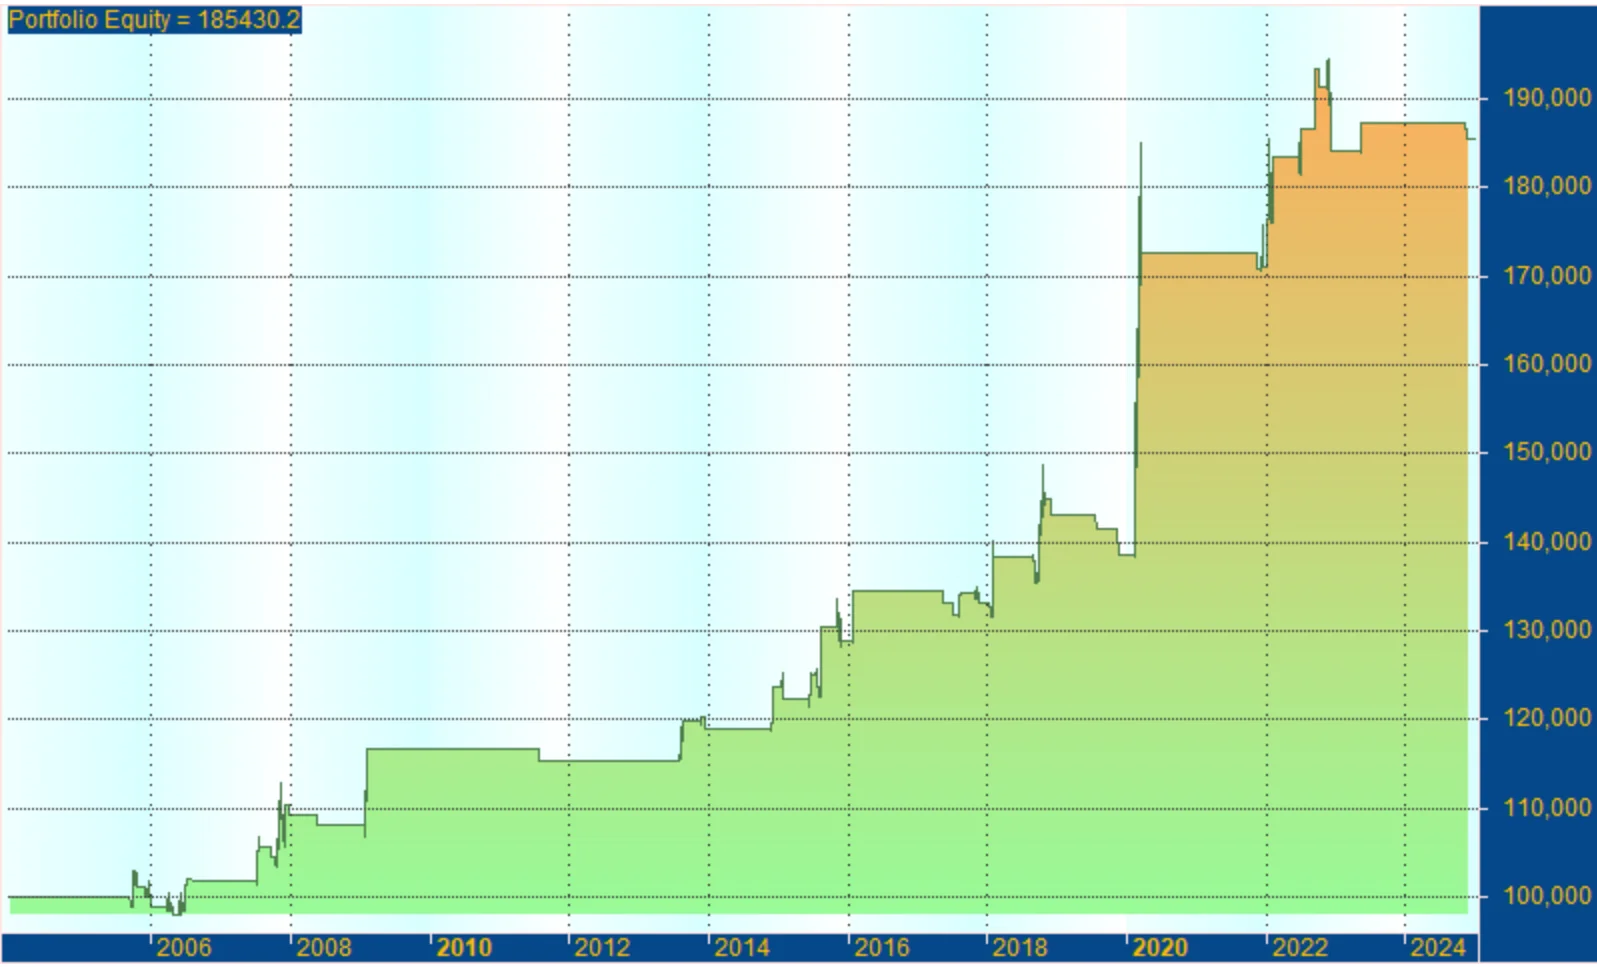Select the 180,000 y-axis value
Viewport: 1597px width, 967px height.
pyautogui.click(x=1547, y=186)
